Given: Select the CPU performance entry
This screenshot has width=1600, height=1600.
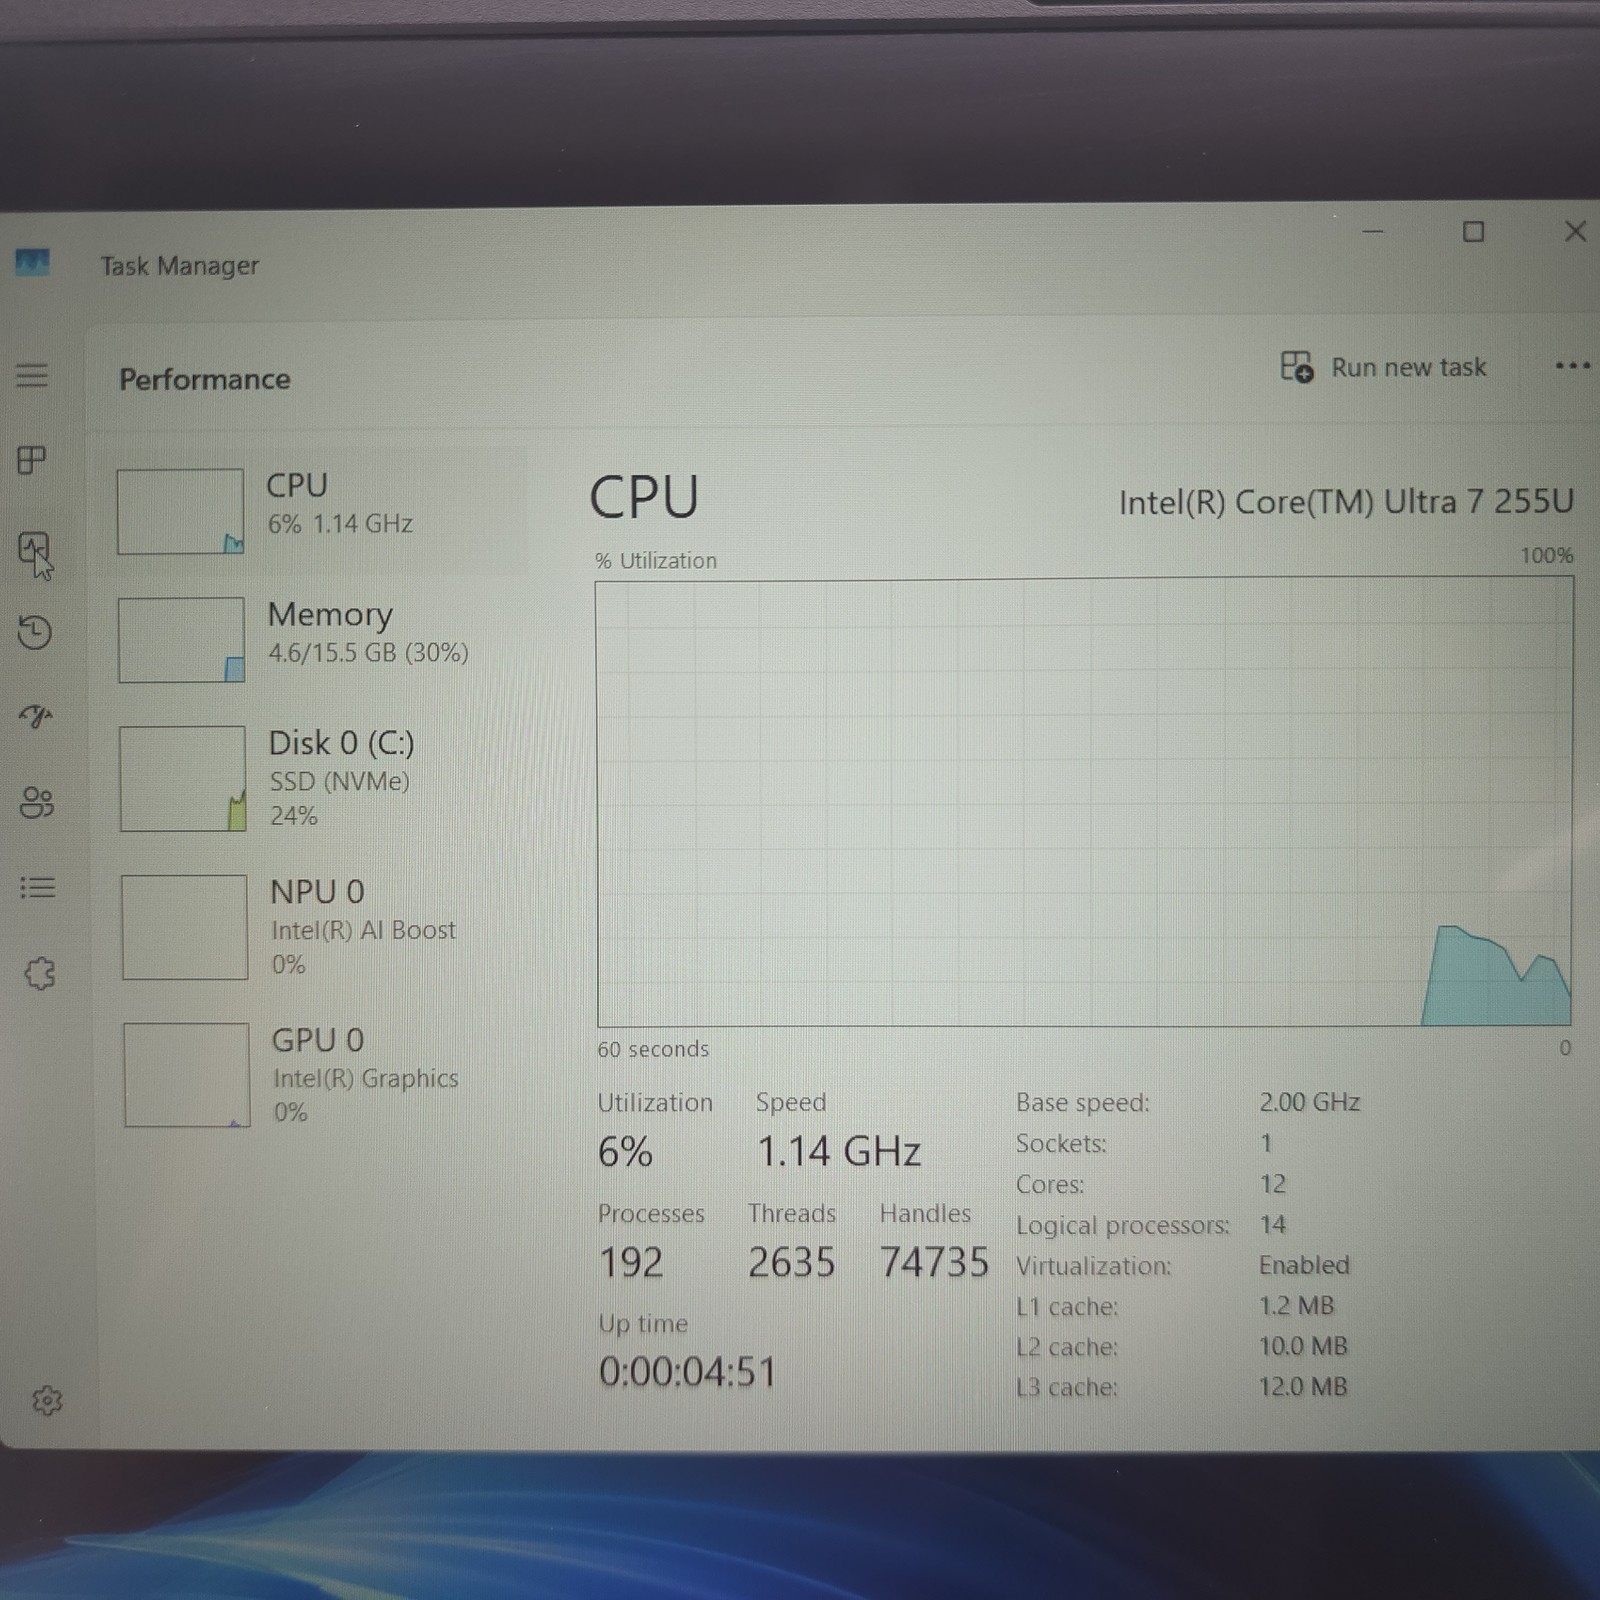Looking at the screenshot, I should click(312, 511).
